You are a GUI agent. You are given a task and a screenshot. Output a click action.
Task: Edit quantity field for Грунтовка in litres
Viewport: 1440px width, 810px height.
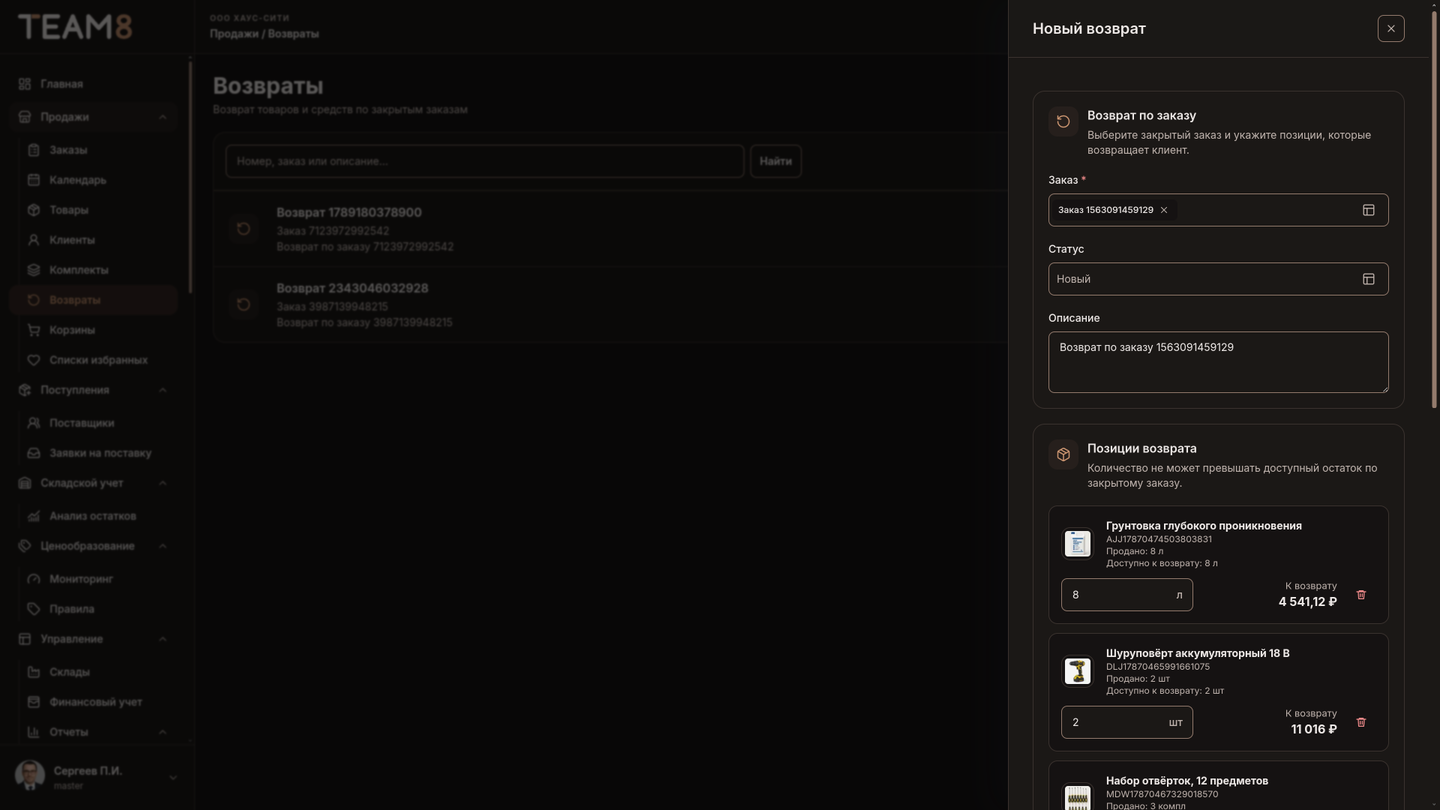(x=1127, y=595)
